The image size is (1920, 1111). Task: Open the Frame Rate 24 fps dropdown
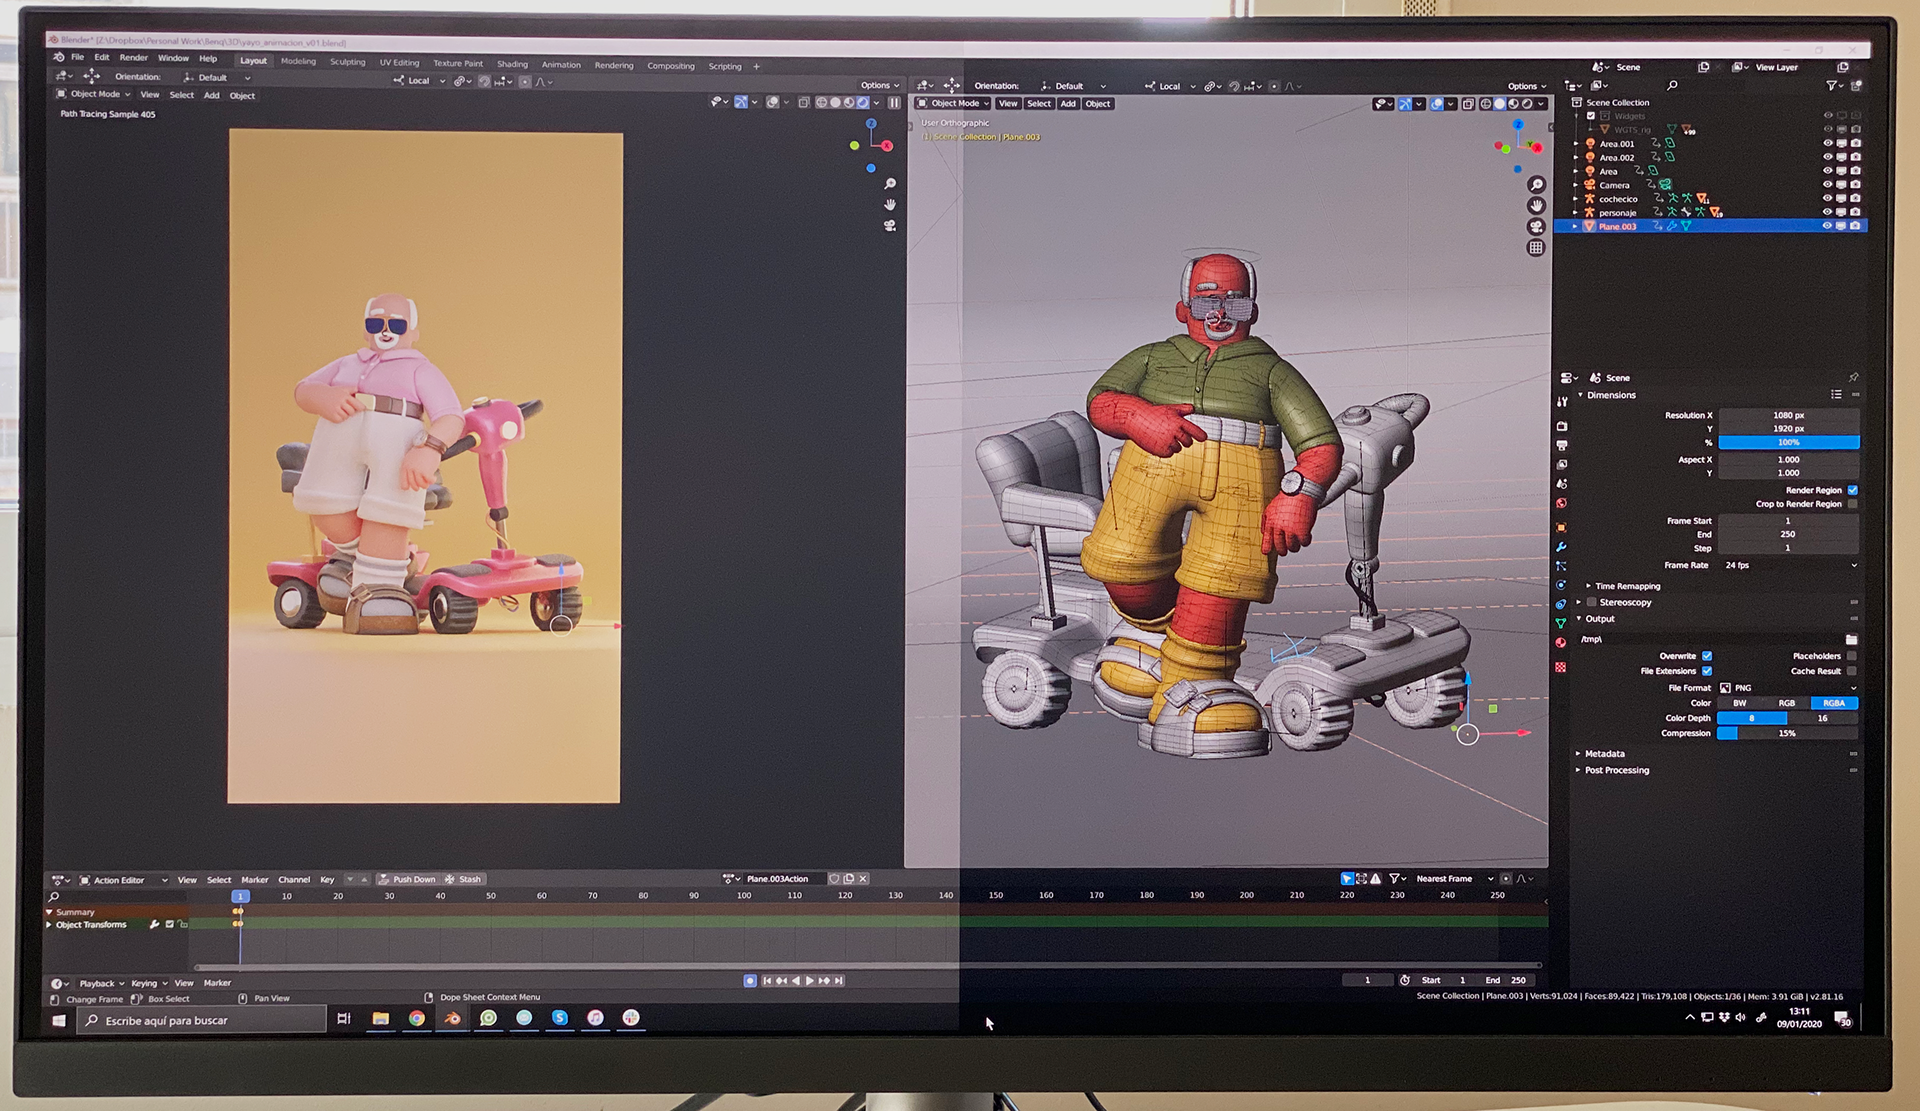tap(1789, 565)
